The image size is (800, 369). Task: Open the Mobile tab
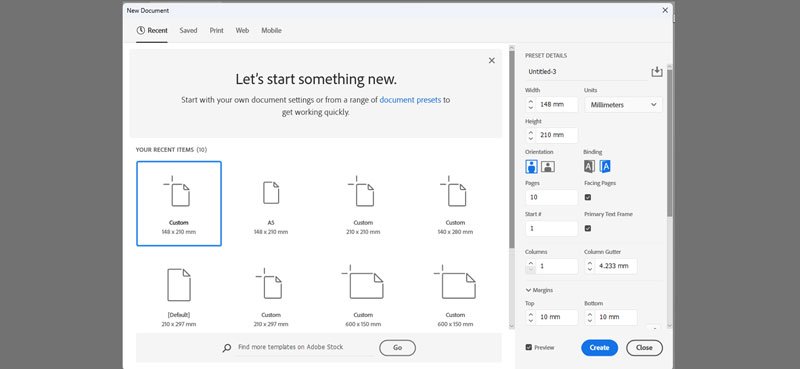[x=271, y=31]
